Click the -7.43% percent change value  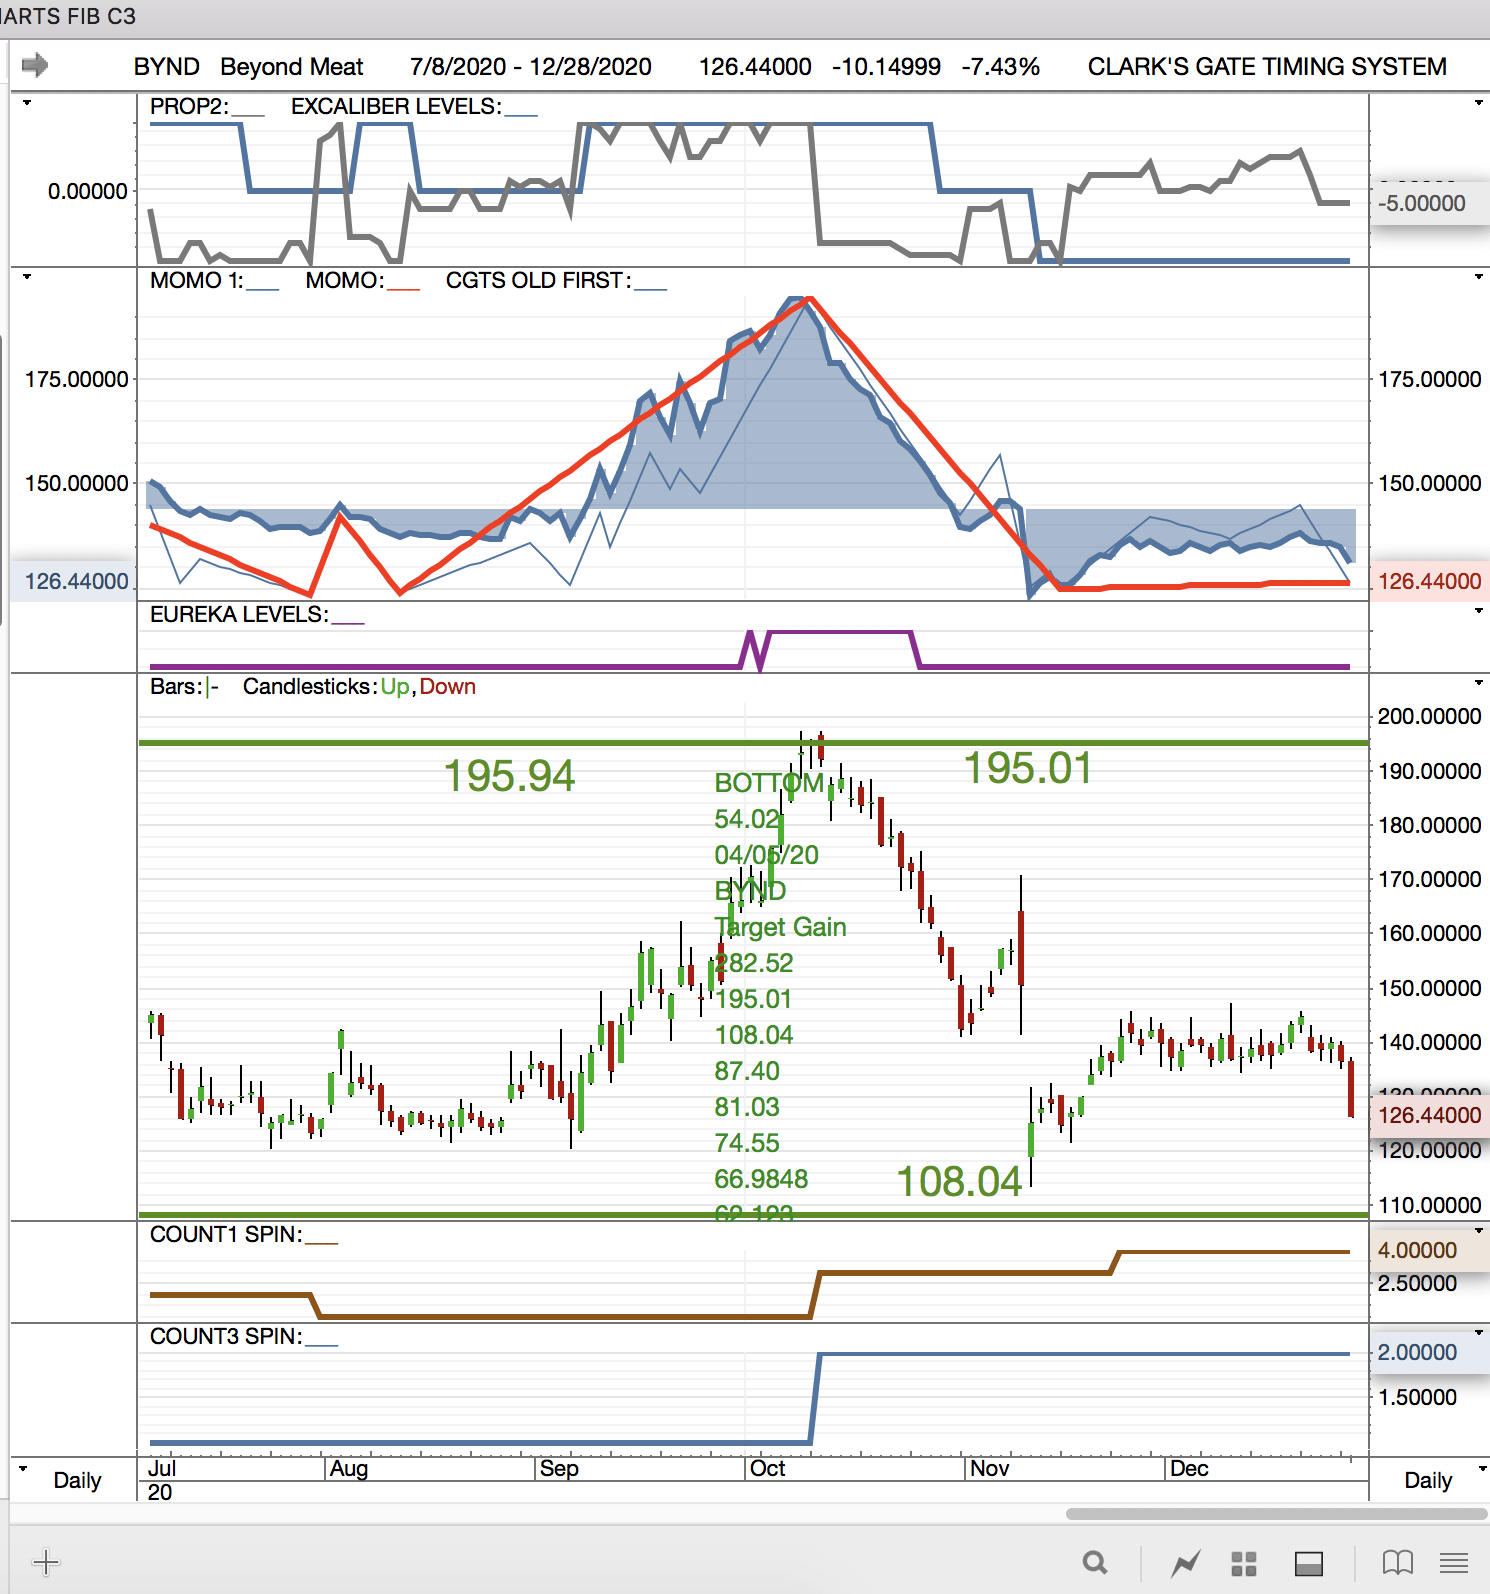[1001, 67]
